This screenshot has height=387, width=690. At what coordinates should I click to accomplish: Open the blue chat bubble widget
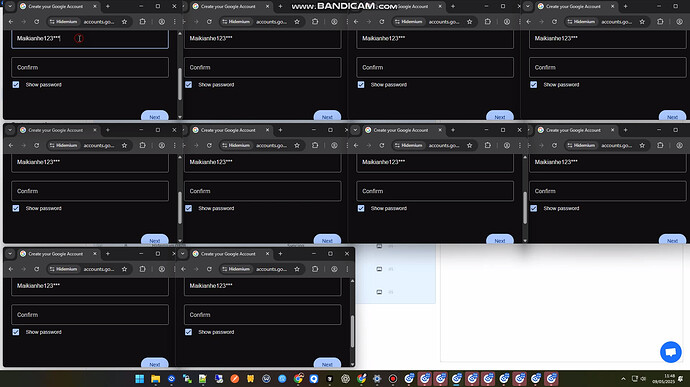click(671, 352)
